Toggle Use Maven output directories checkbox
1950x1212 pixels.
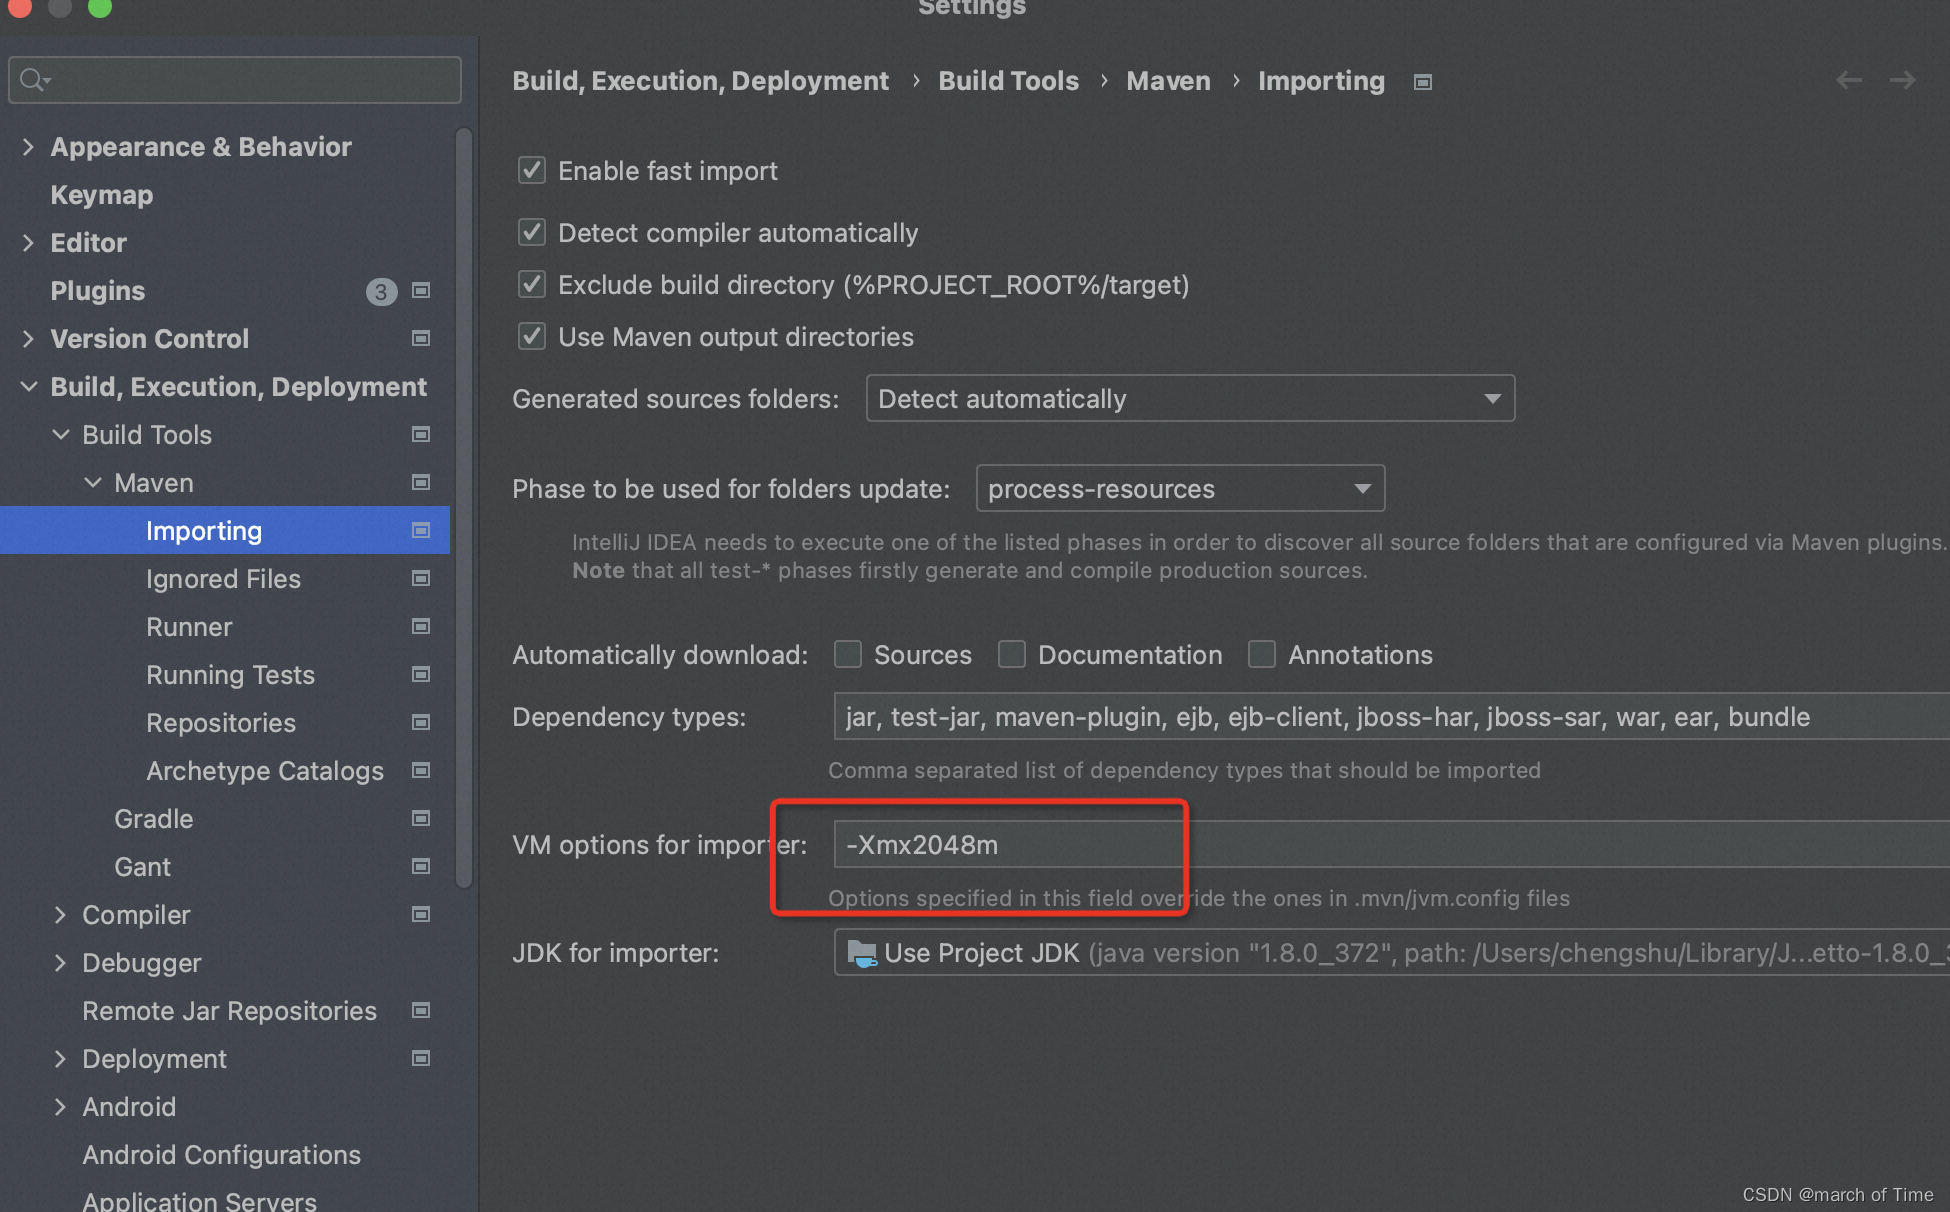coord(532,336)
